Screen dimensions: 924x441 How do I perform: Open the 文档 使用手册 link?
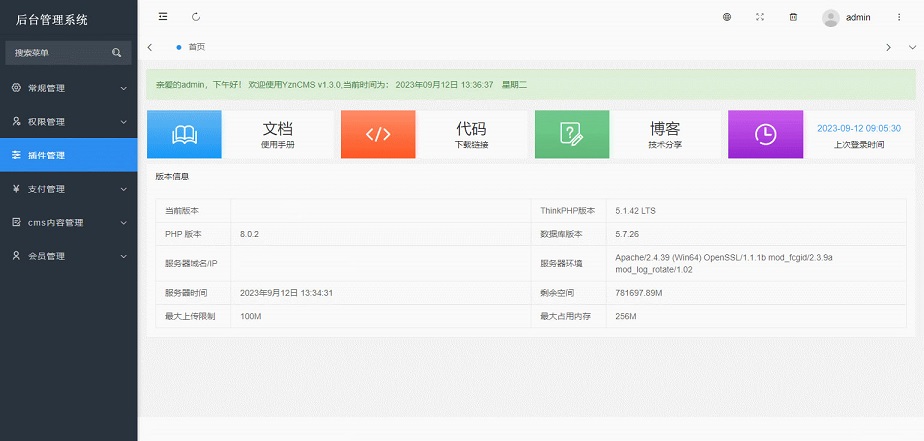(x=278, y=134)
